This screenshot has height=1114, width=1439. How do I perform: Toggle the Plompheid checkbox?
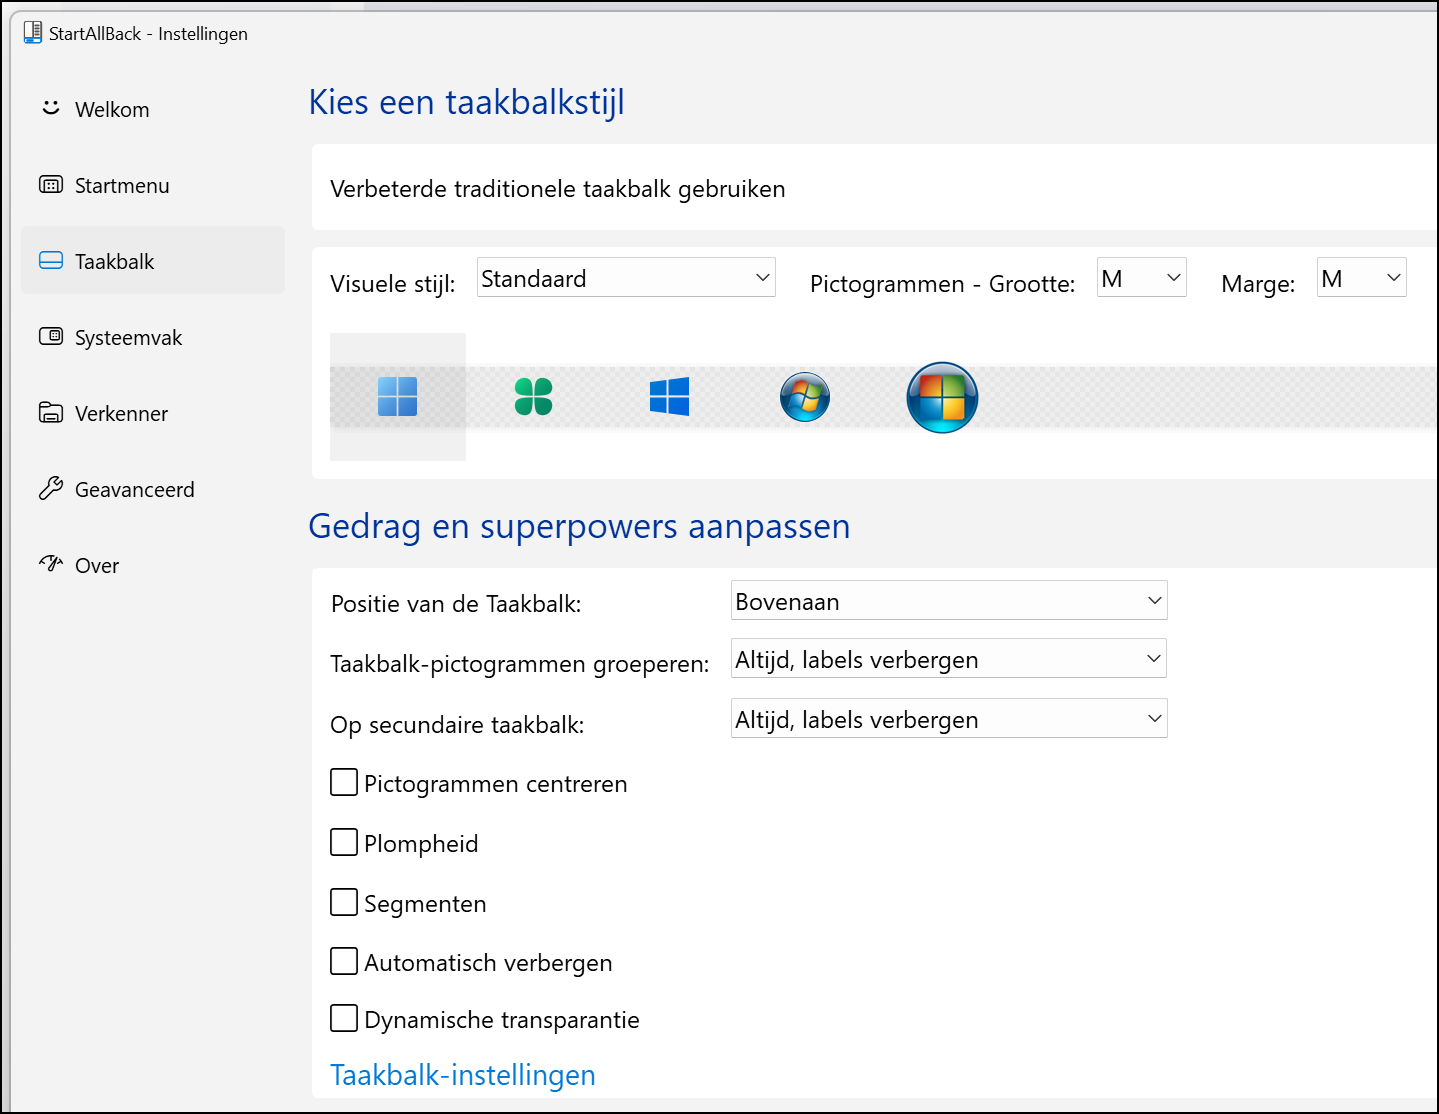344,843
